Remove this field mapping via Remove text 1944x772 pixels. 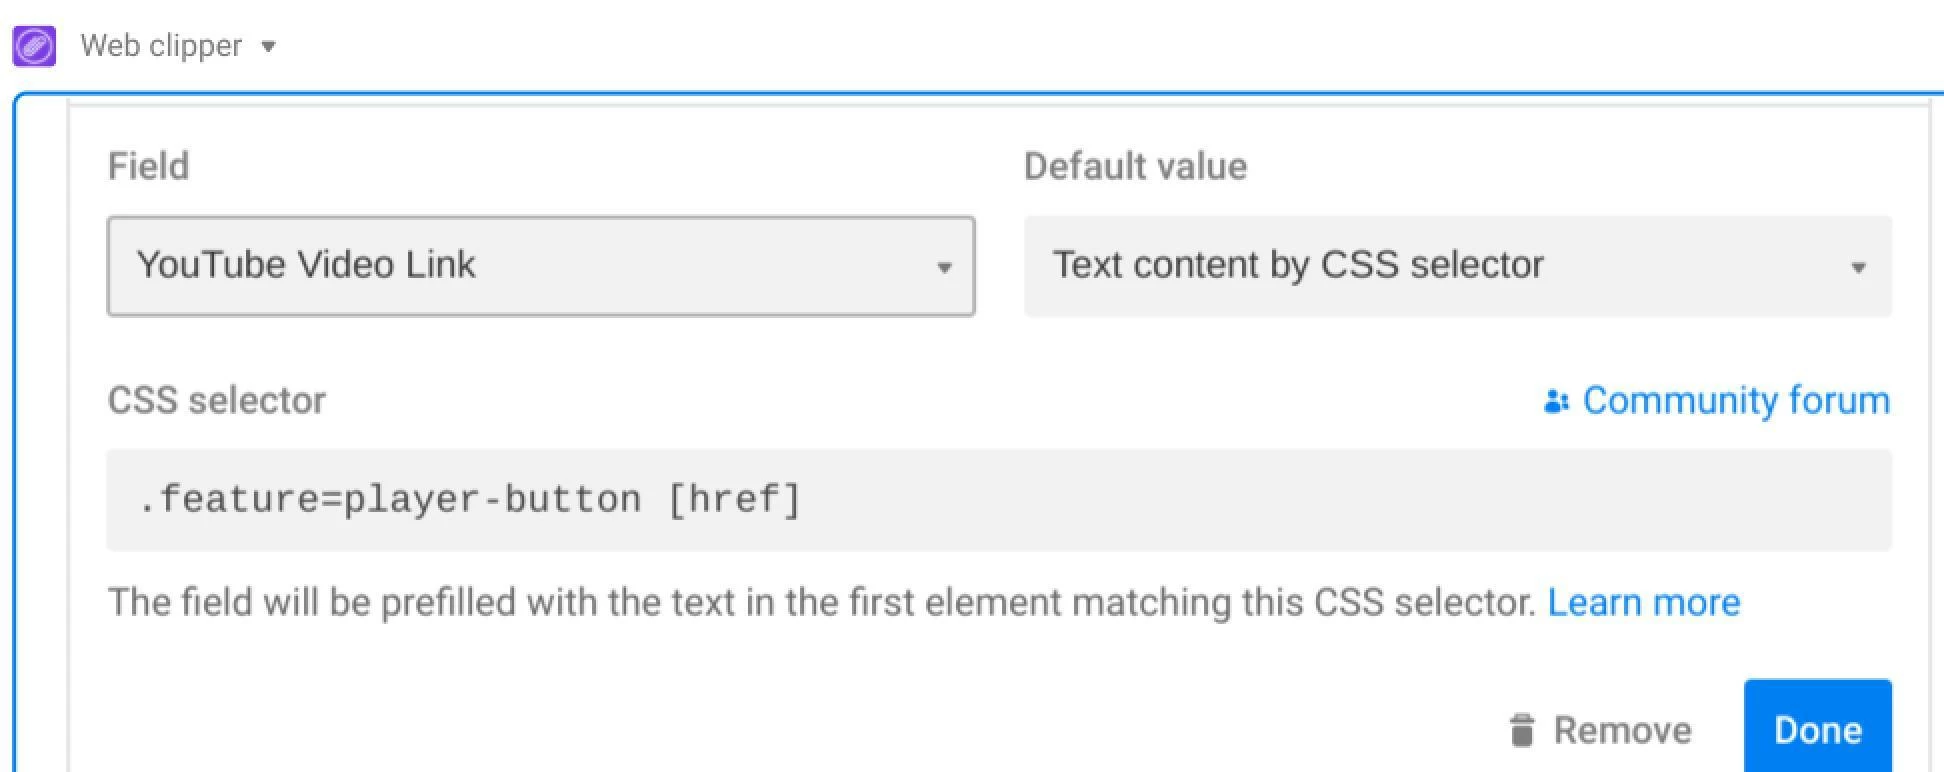(1622, 730)
